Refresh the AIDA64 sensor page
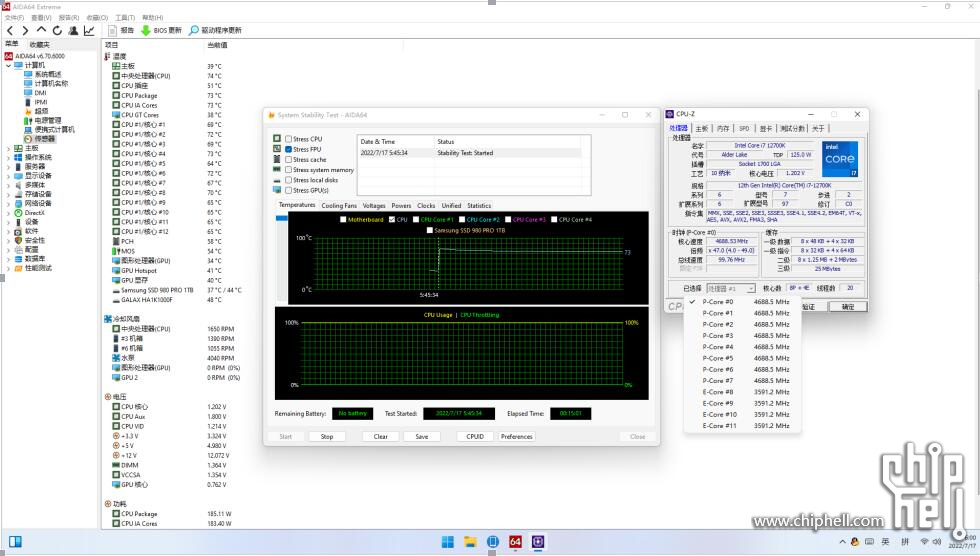This screenshot has width=980, height=556. pyautogui.click(x=57, y=30)
